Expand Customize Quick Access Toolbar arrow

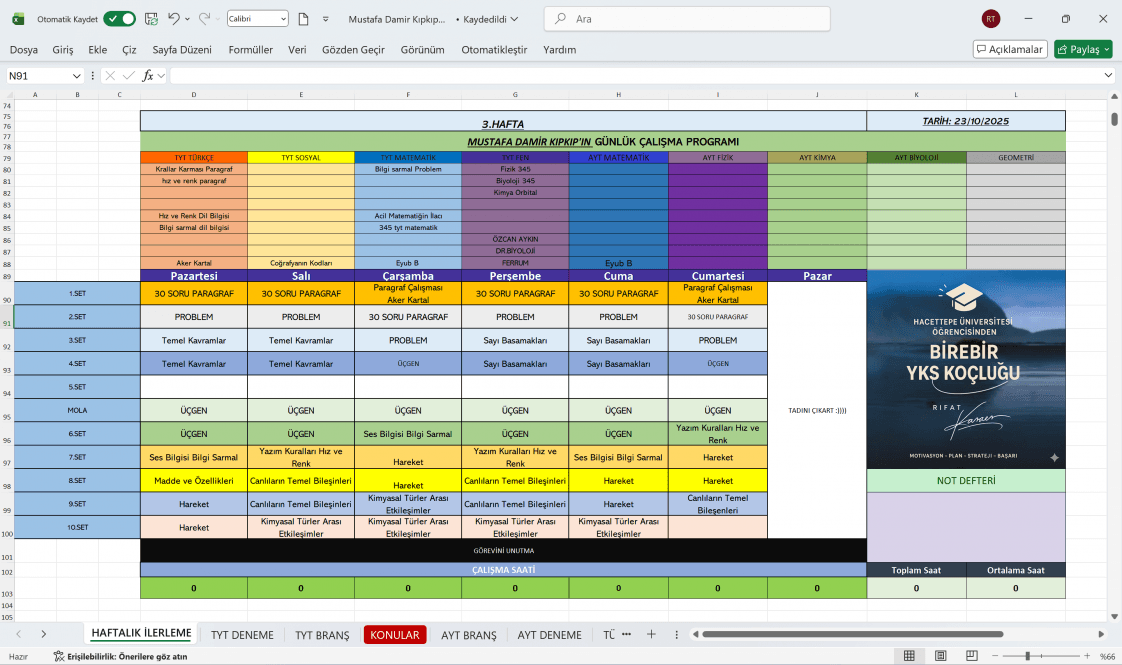326,19
